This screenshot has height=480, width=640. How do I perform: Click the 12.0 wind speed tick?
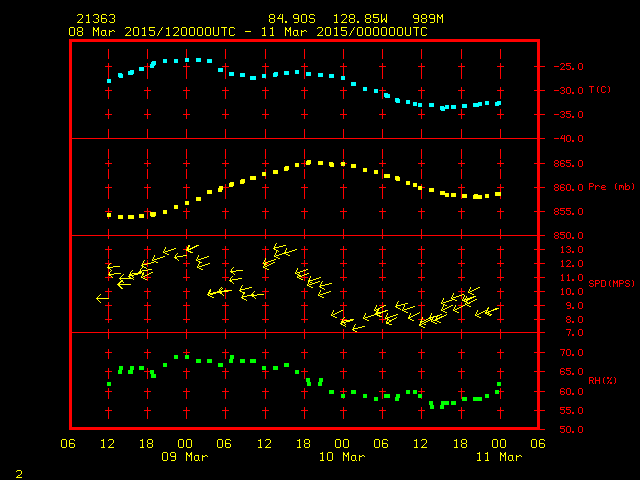click(x=571, y=264)
